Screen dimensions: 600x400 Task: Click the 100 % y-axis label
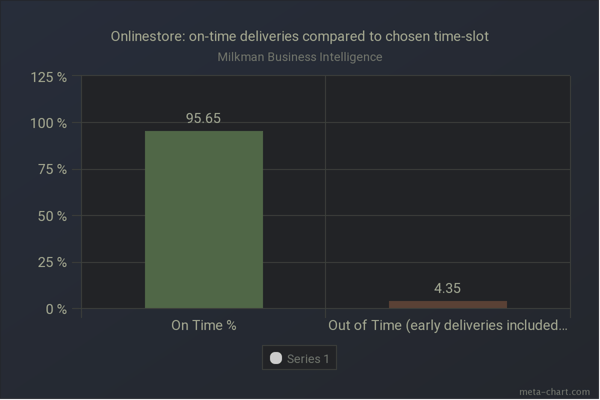(49, 124)
